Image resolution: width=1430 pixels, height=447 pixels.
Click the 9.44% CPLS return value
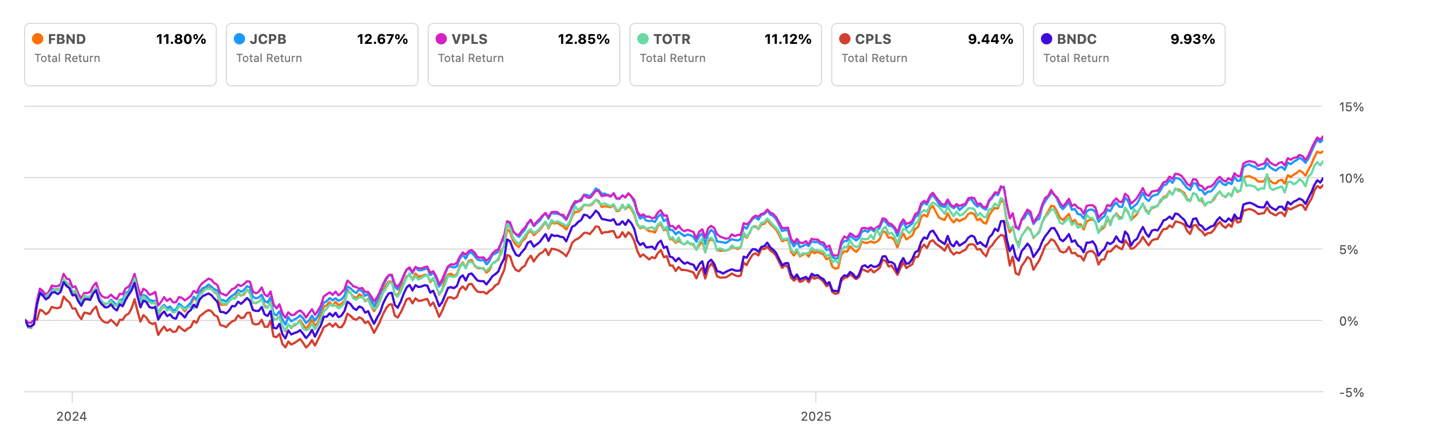991,39
